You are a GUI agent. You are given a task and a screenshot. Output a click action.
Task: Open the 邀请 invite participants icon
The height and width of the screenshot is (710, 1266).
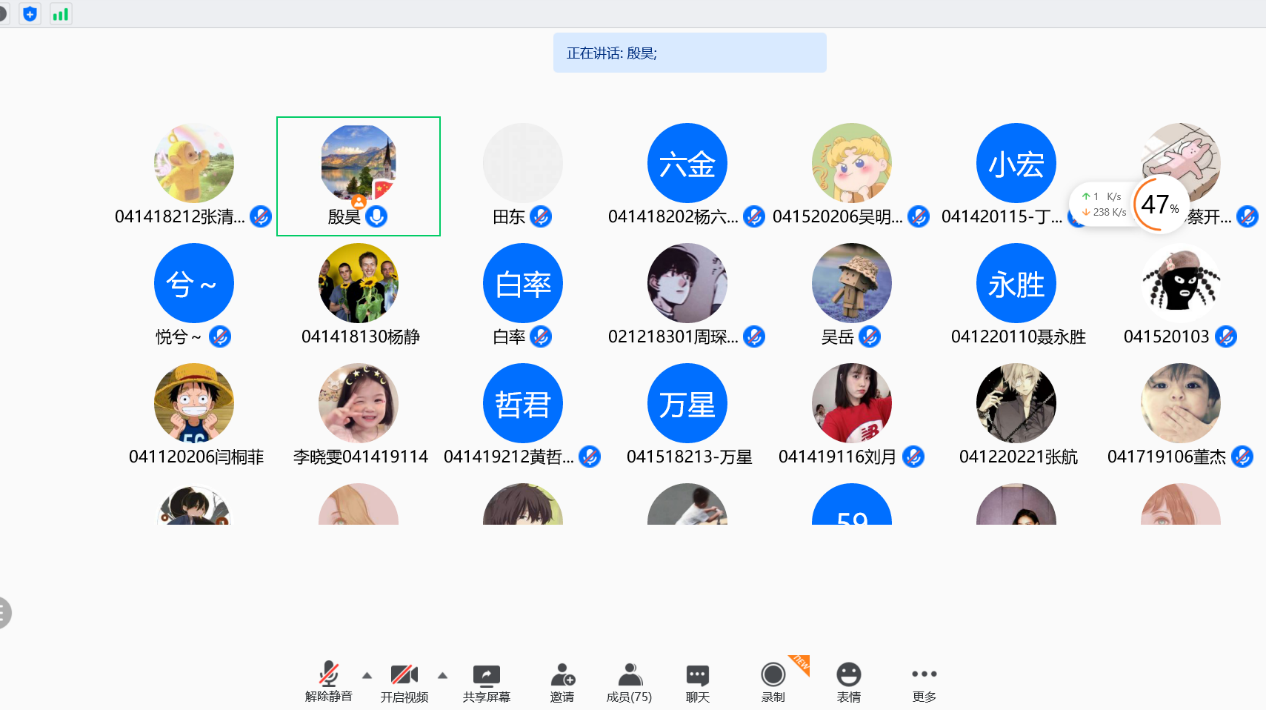562,675
